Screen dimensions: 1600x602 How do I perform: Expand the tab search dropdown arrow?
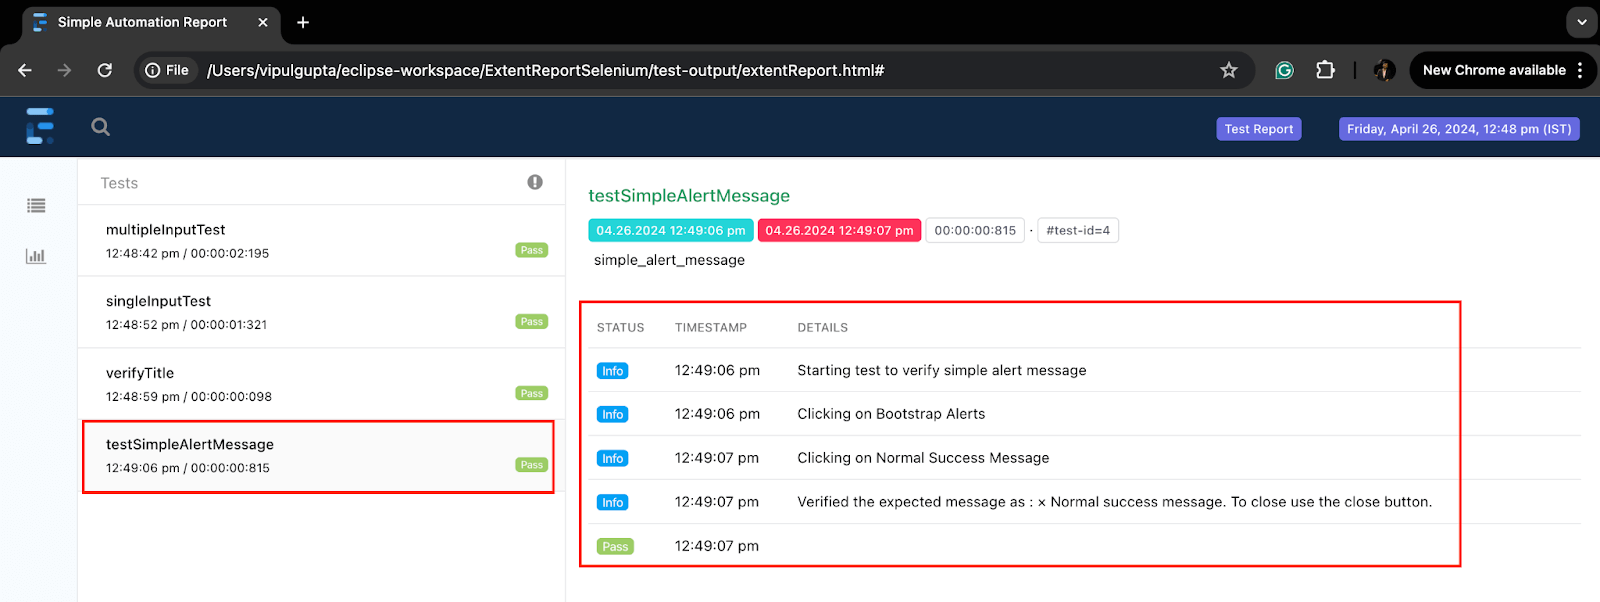(x=1582, y=22)
